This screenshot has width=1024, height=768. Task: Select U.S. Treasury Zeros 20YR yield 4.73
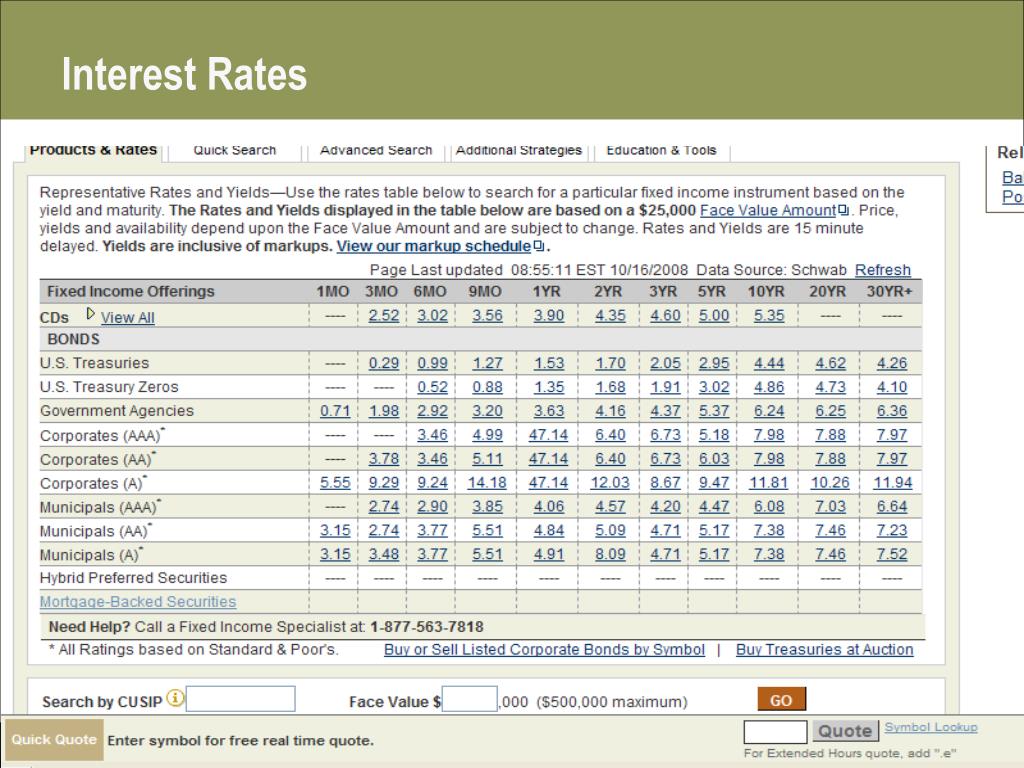[830, 387]
